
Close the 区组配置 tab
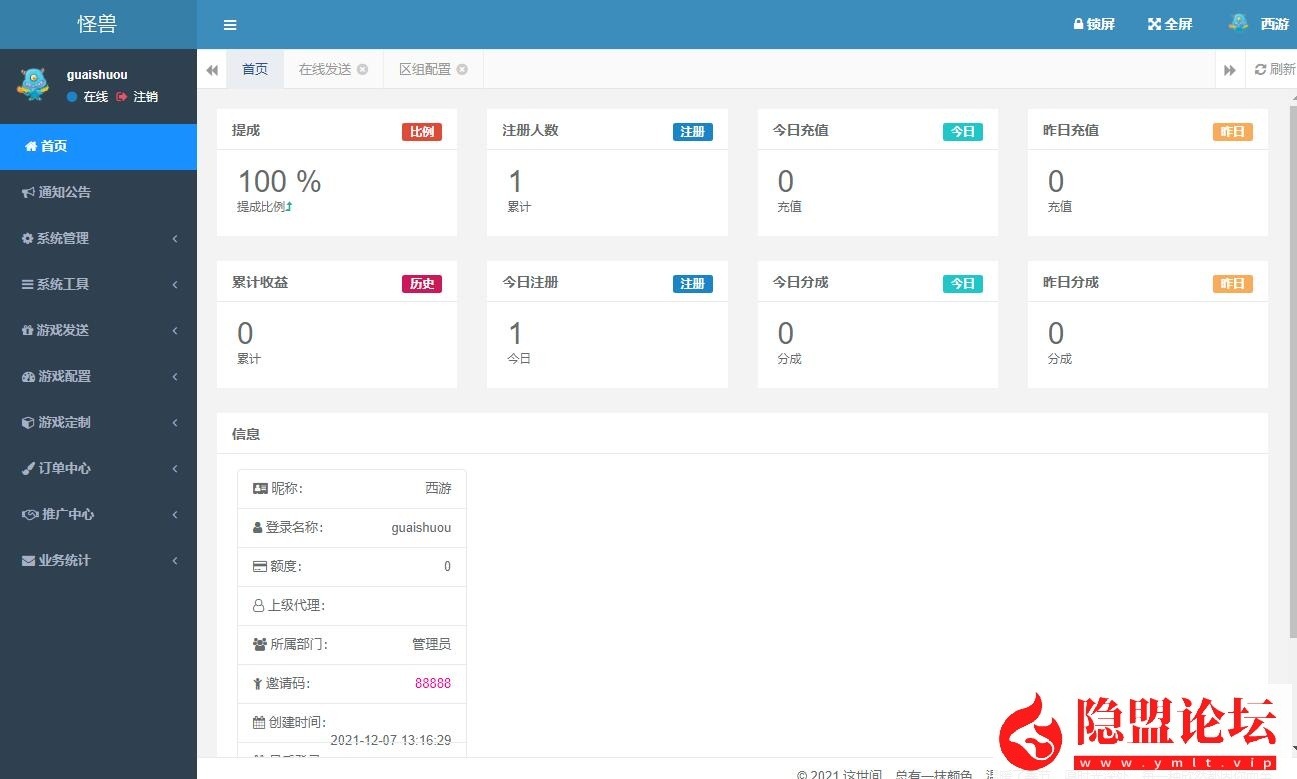[461, 69]
